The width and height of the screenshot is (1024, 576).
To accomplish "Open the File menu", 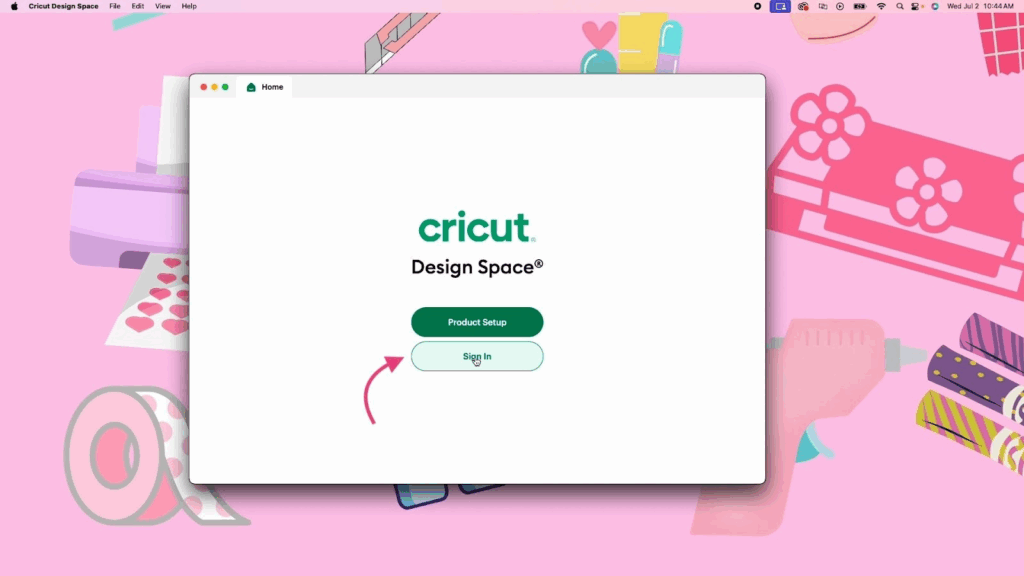I will tap(115, 7).
